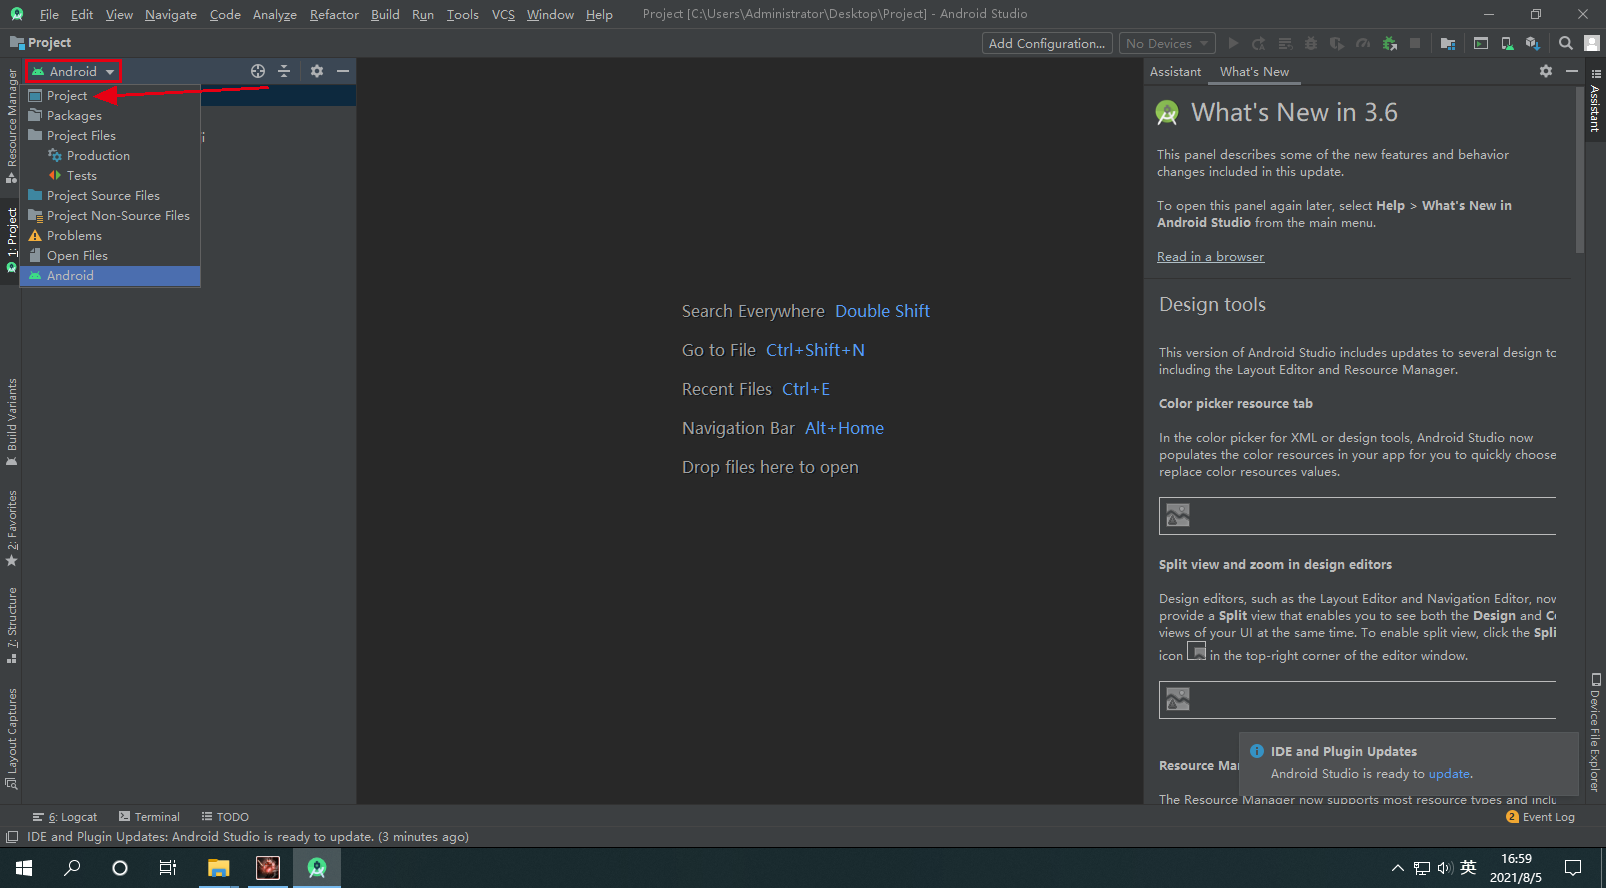The image size is (1606, 888).
Task: Open 2: Favorites side tab
Action: pos(12,528)
